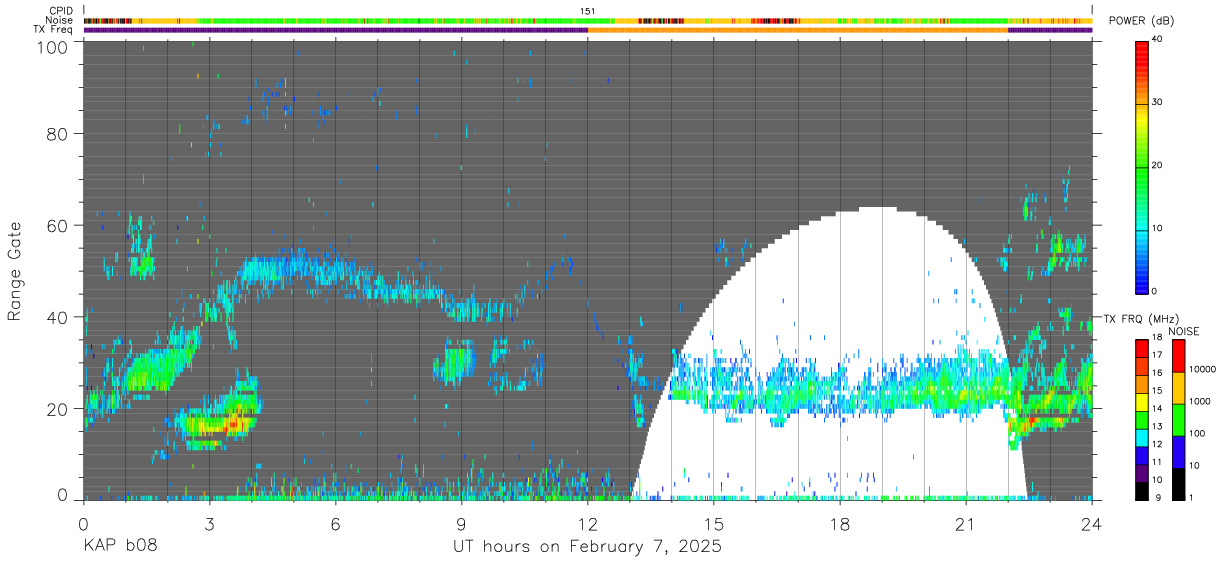Click power scale value 30
Screen dimensions: 1228x567
pos(1157,103)
